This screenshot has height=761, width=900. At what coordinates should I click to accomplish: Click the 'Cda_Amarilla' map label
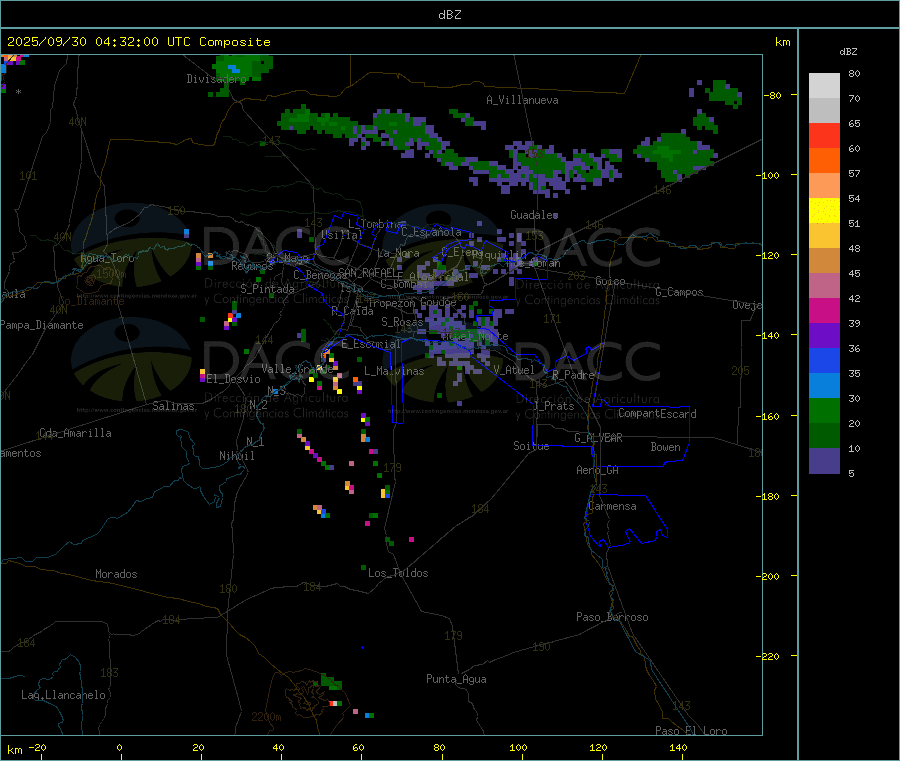point(75,433)
